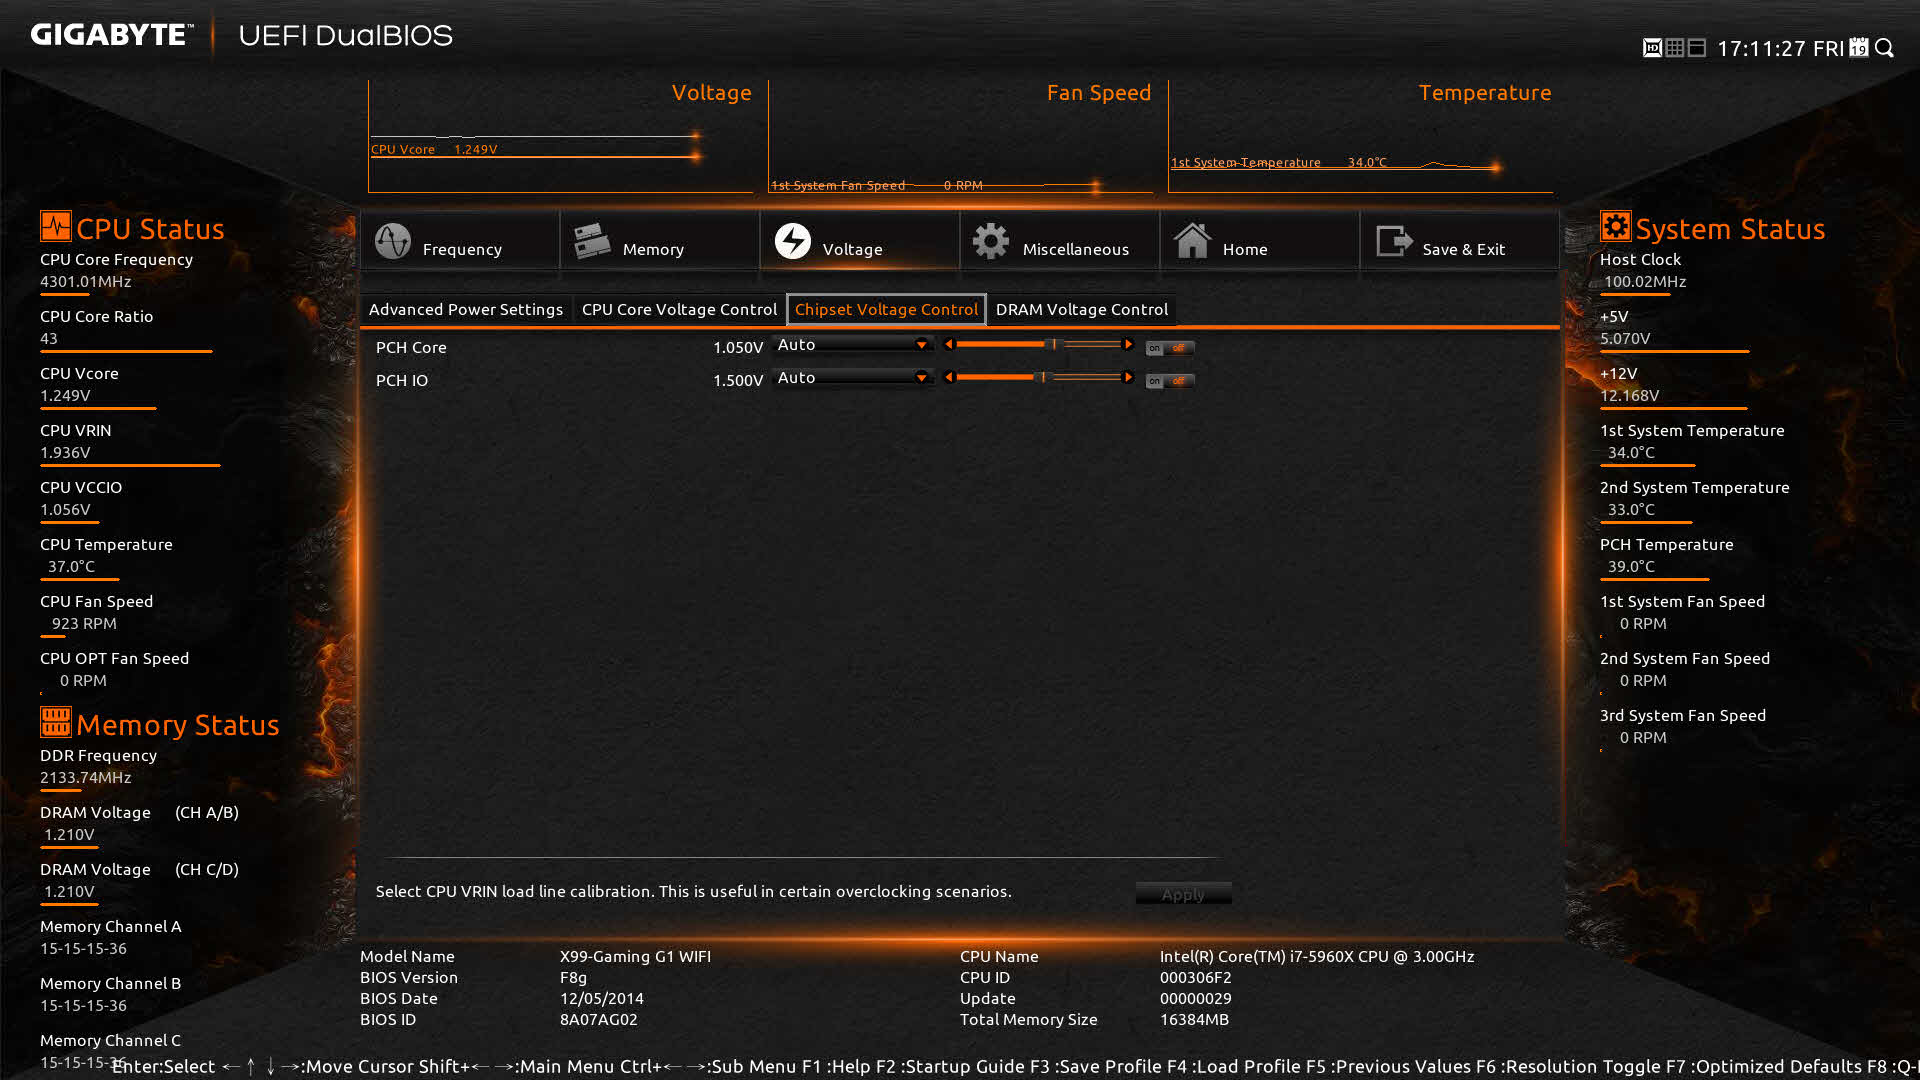Screen dimensions: 1920x1080
Task: Click the Voltage lightning bolt icon
Action: pos(792,241)
